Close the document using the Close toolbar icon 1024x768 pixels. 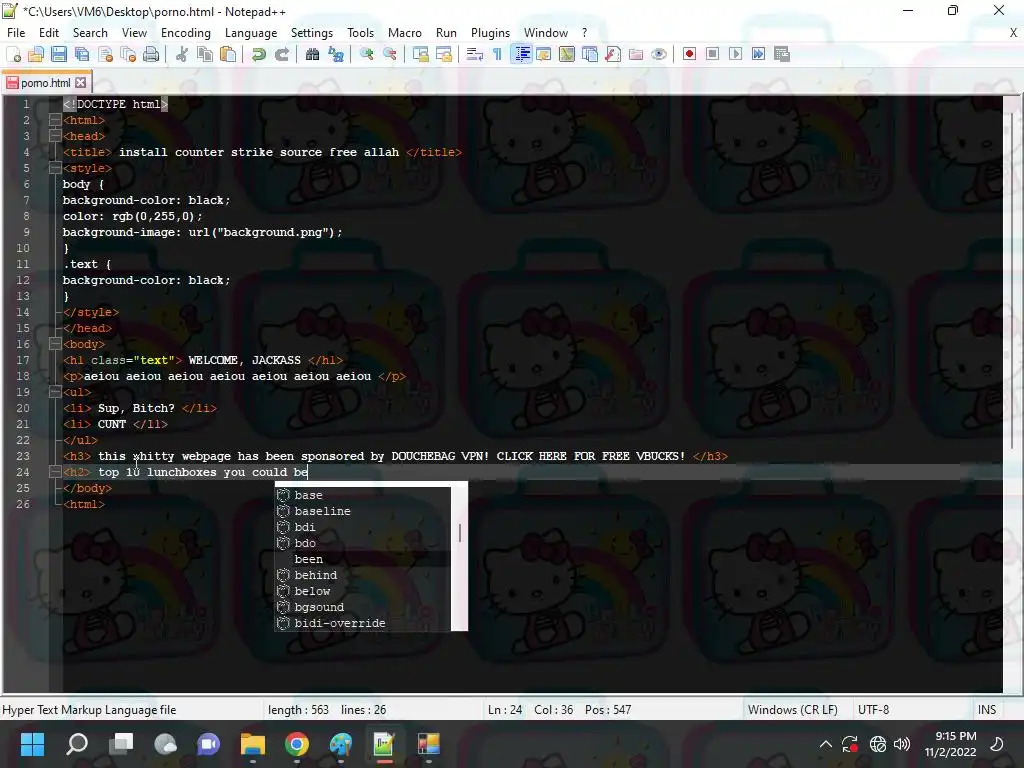(105, 54)
